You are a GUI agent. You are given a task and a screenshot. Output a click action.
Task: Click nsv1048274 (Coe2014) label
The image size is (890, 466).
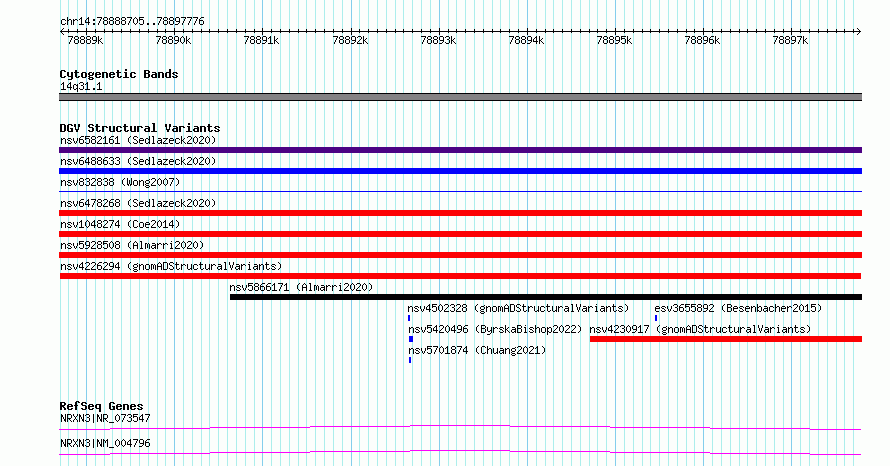click(120, 224)
